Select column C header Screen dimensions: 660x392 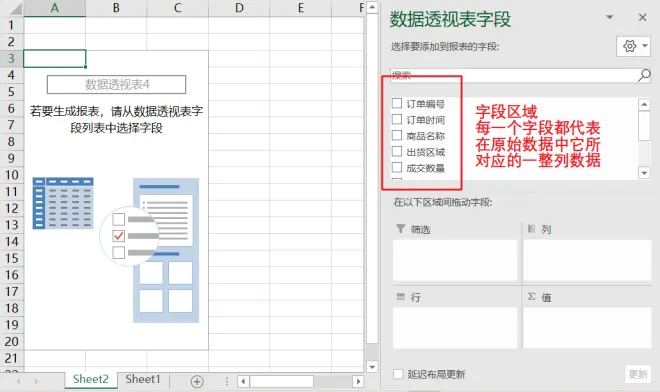tap(178, 8)
